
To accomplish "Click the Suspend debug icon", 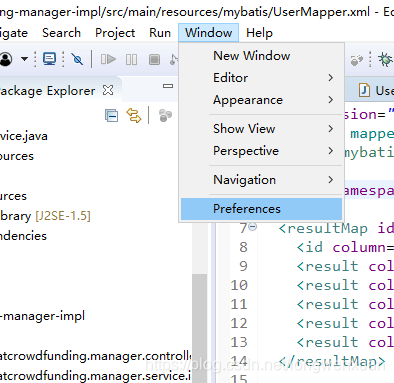I will pyautogui.click(x=131, y=60).
